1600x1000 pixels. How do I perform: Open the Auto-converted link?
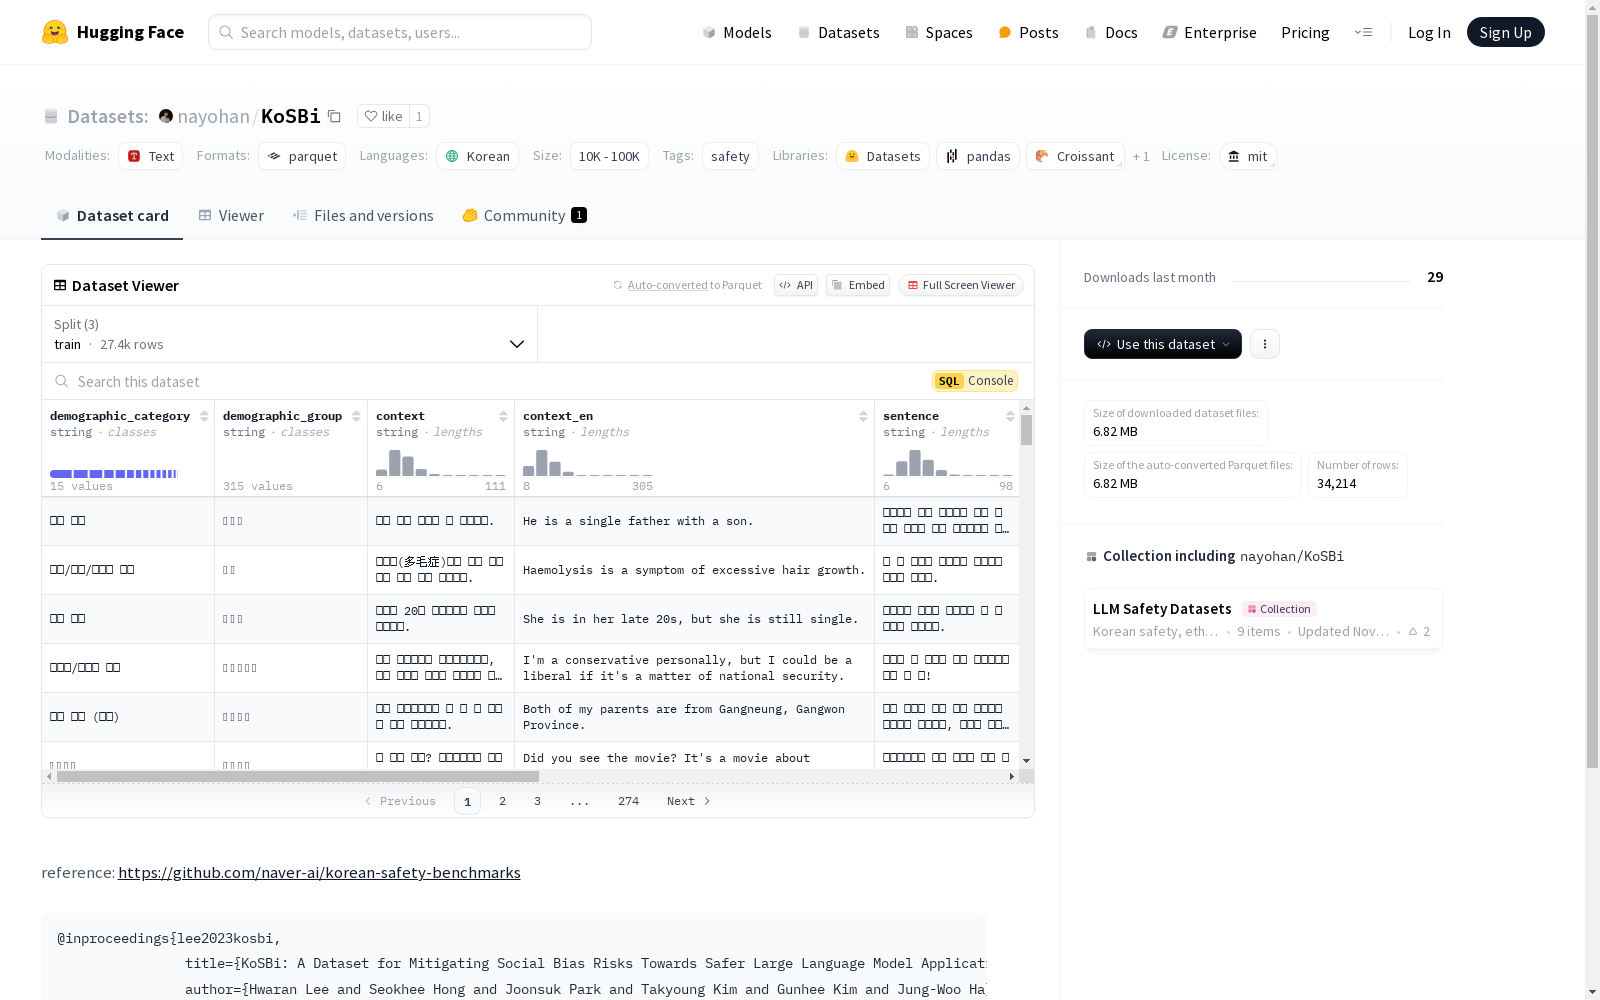(667, 285)
